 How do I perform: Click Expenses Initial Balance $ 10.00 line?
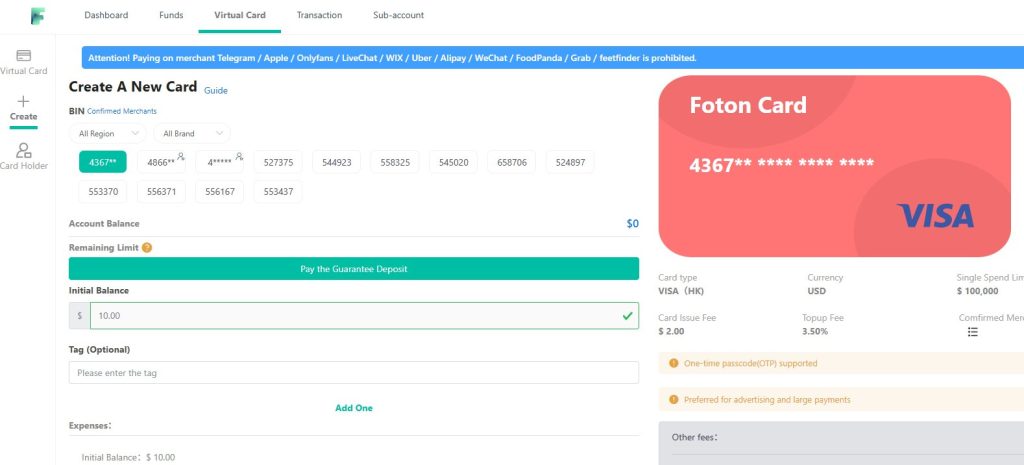128,458
